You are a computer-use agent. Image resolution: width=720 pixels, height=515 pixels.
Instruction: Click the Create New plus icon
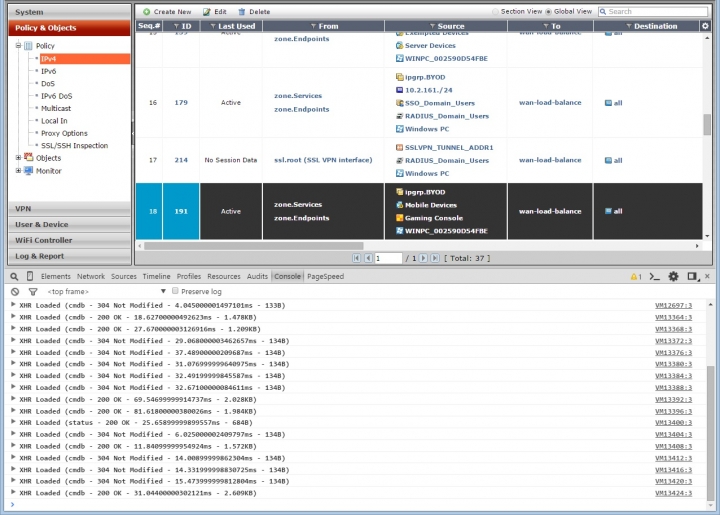(146, 11)
